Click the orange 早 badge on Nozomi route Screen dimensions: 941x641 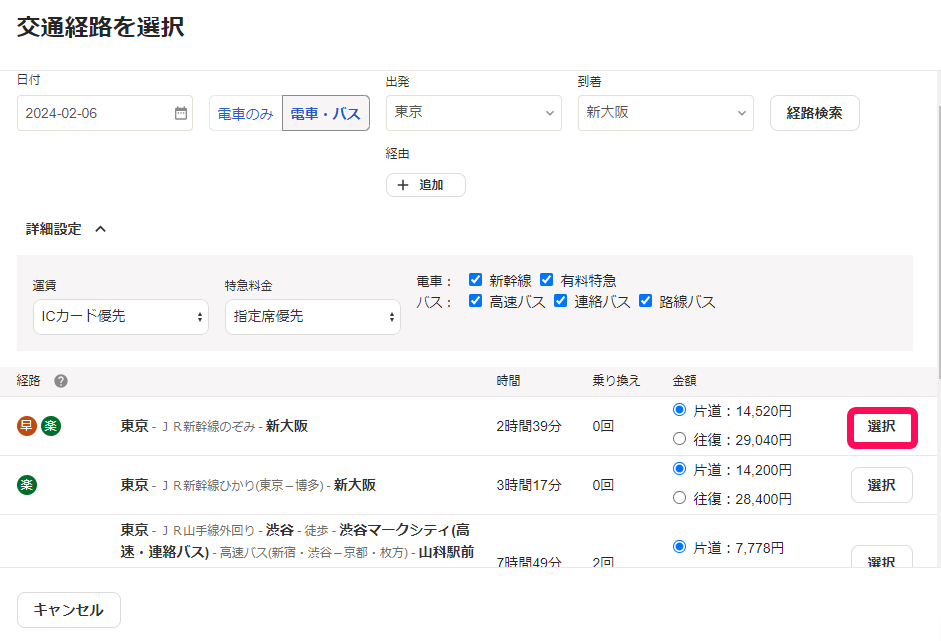(x=27, y=426)
